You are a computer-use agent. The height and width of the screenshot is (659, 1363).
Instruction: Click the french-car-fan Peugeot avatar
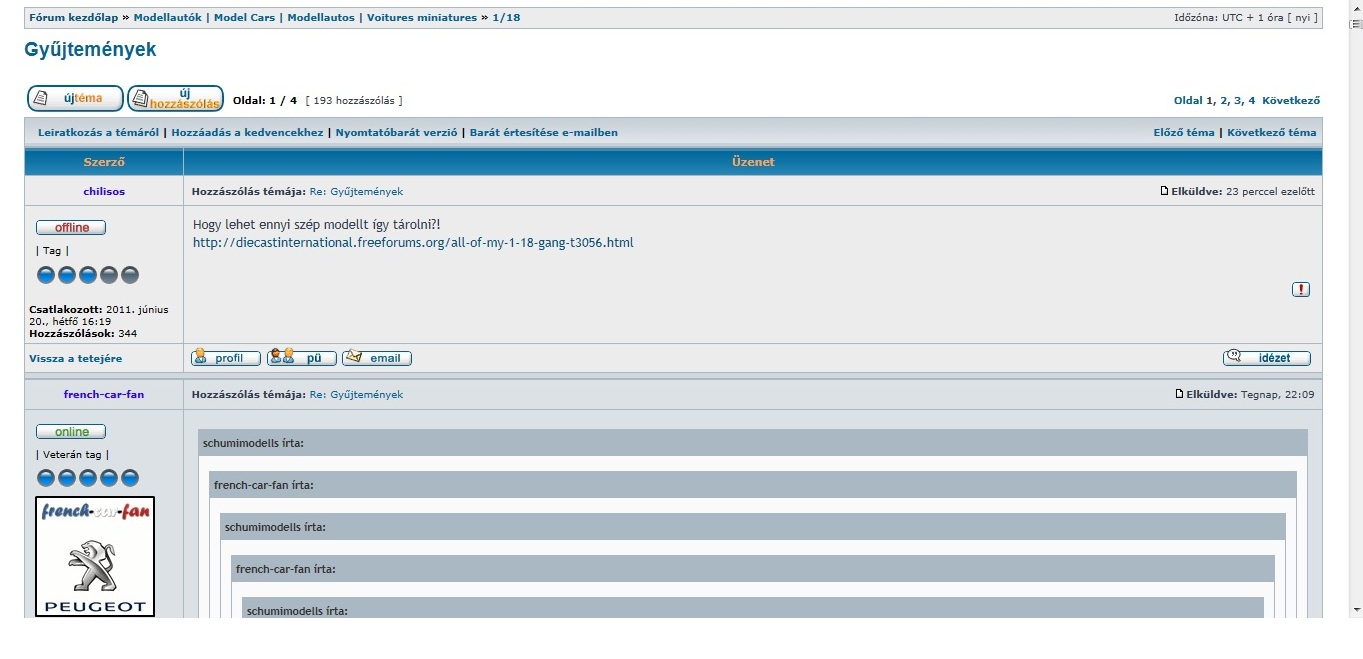point(95,556)
